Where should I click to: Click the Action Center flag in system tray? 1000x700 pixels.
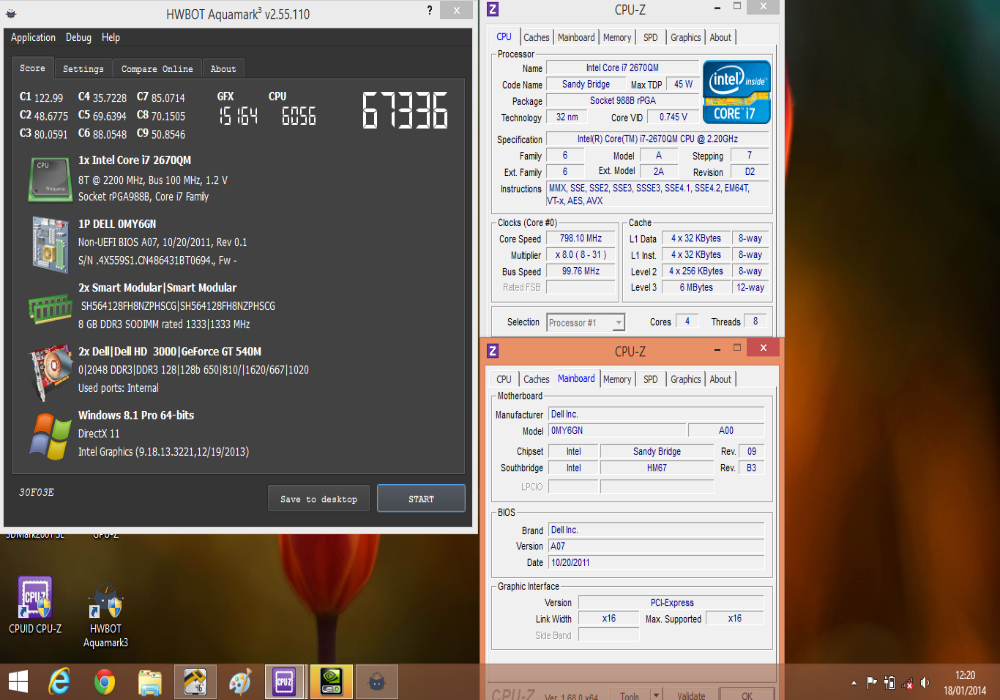(x=871, y=683)
